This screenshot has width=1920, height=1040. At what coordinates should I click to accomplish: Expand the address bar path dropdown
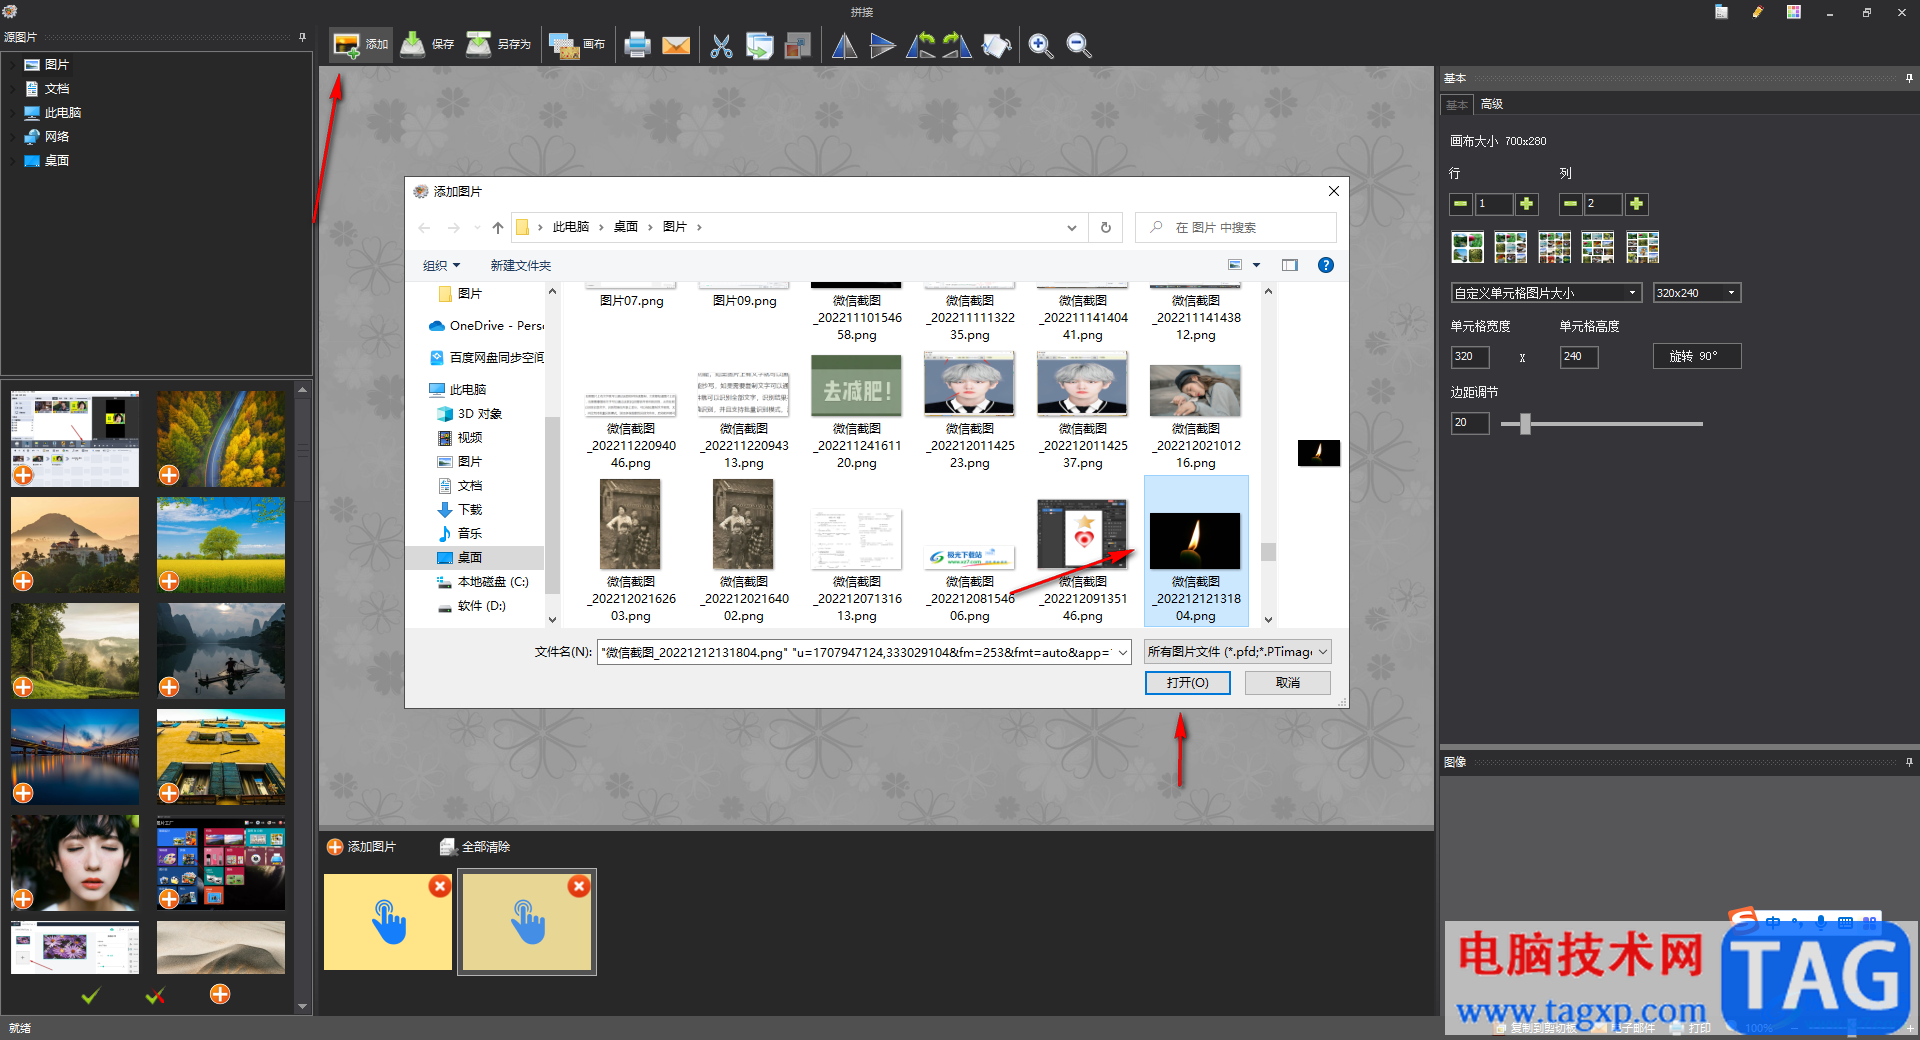point(1072,227)
